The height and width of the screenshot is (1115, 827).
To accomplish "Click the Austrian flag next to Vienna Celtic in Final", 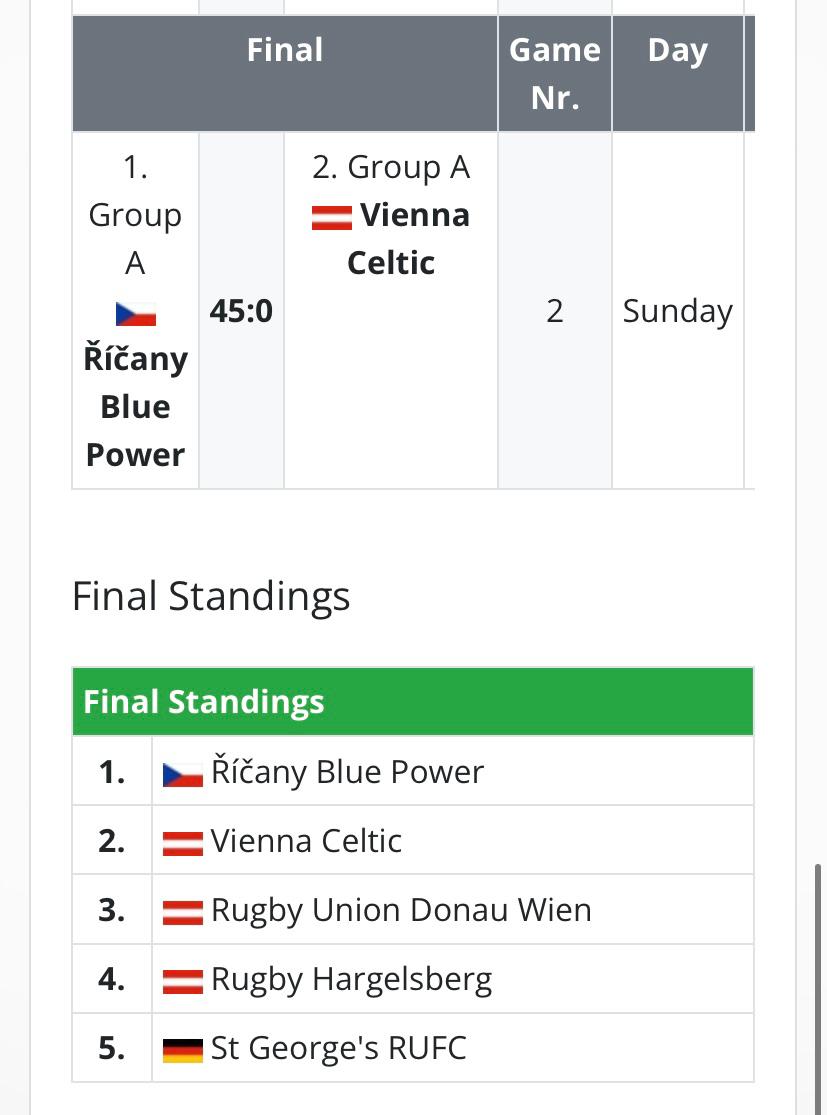I will click(x=332, y=218).
